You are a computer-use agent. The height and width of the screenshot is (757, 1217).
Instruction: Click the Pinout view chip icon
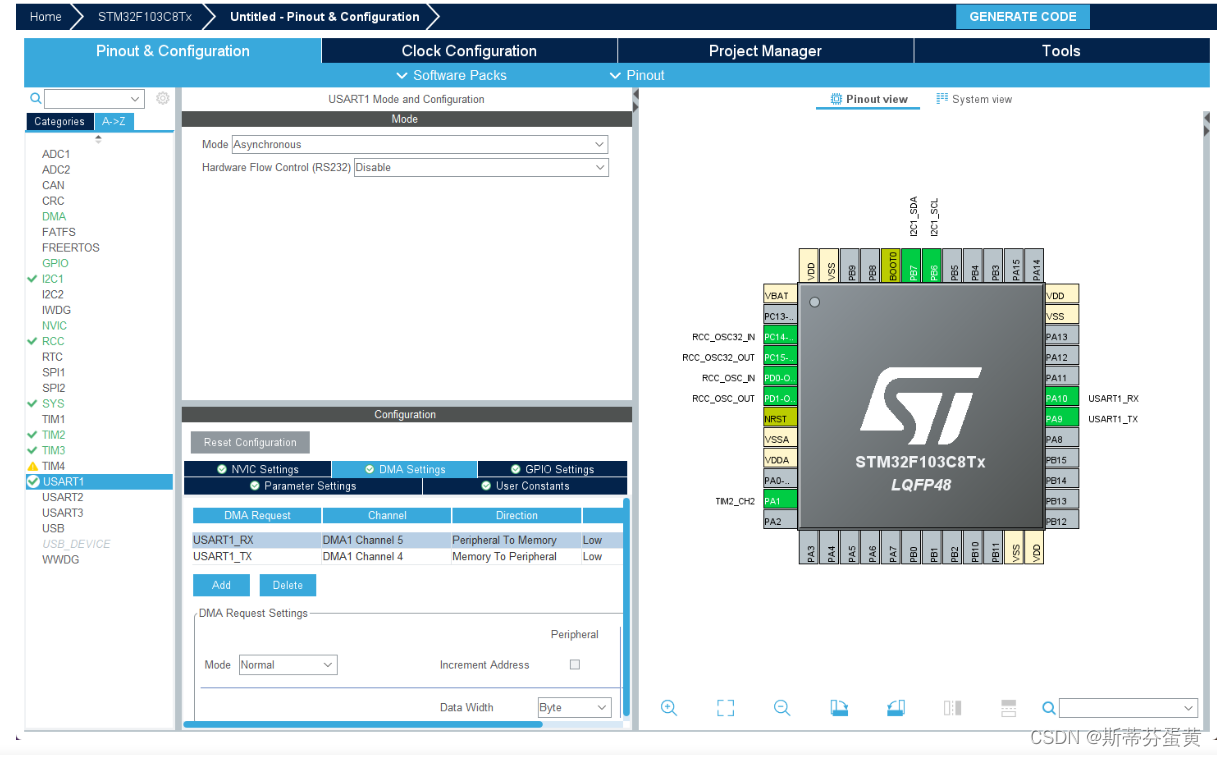tap(836, 99)
